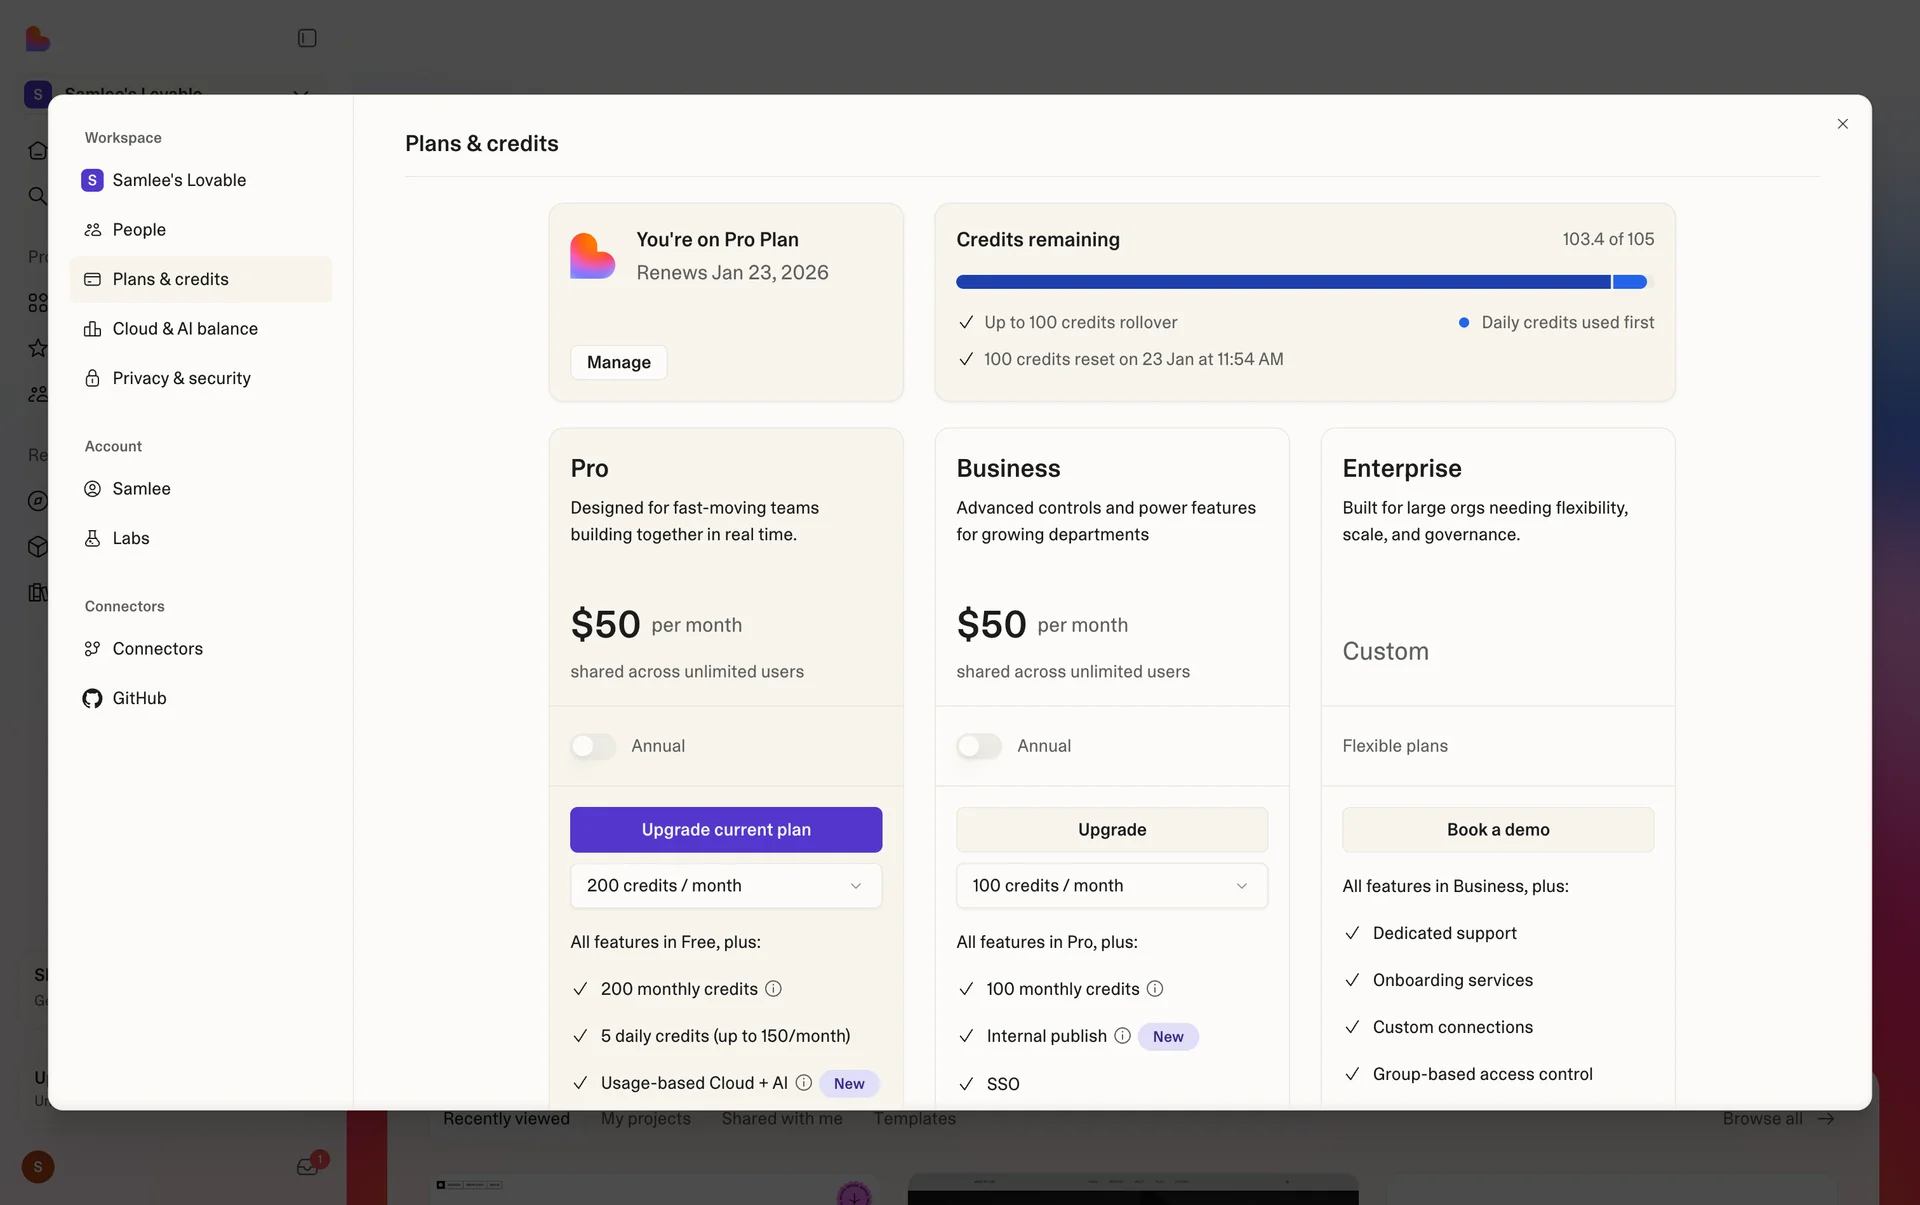Open the 200 credits / month dropdown
Screen dimensions: 1920x1205
pos(726,886)
